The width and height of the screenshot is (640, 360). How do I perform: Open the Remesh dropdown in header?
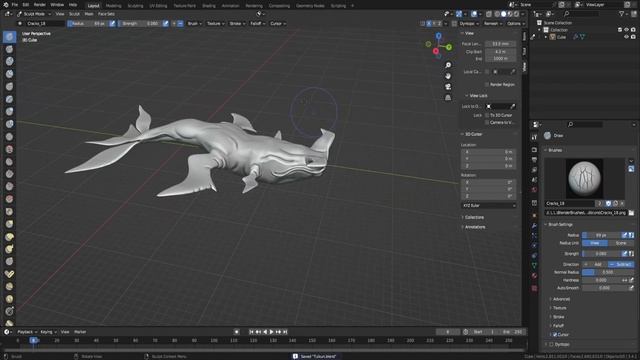click(493, 24)
